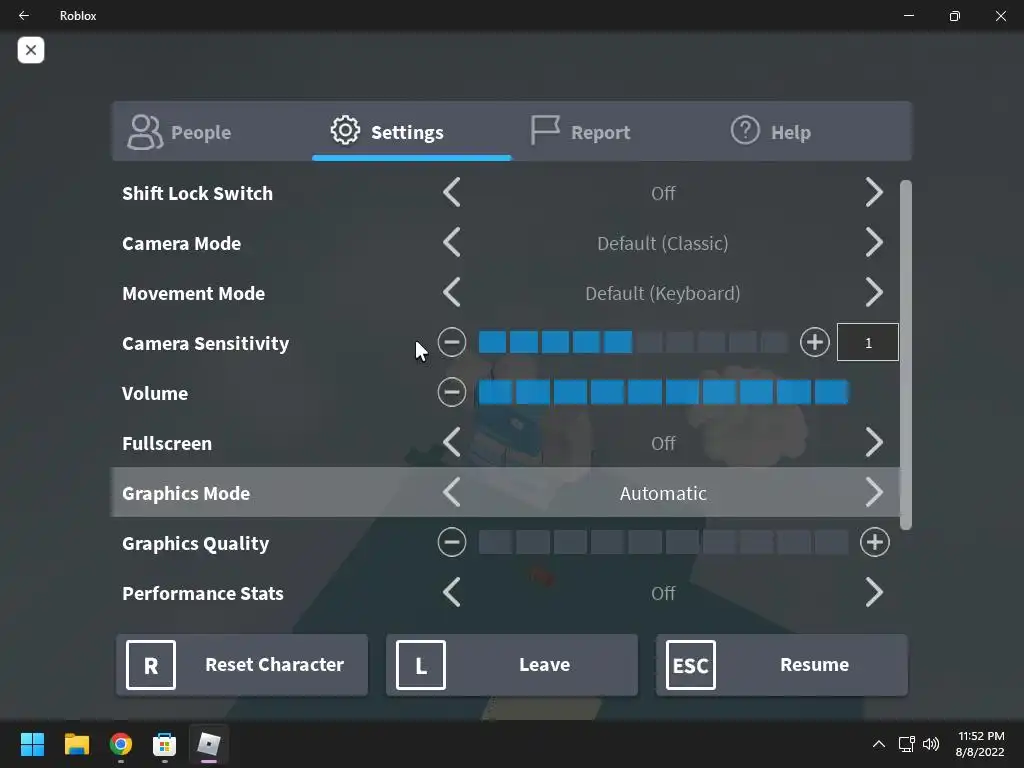1024x768 pixels.
Task: Increase Graphics Quality with plus icon
Action: pos(874,542)
